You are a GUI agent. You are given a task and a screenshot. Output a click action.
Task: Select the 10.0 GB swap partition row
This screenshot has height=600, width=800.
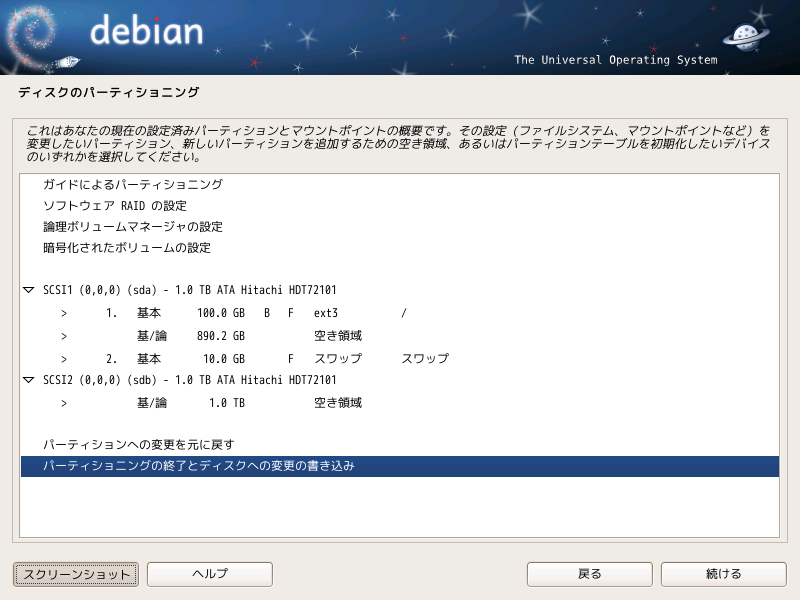[x=400, y=359]
